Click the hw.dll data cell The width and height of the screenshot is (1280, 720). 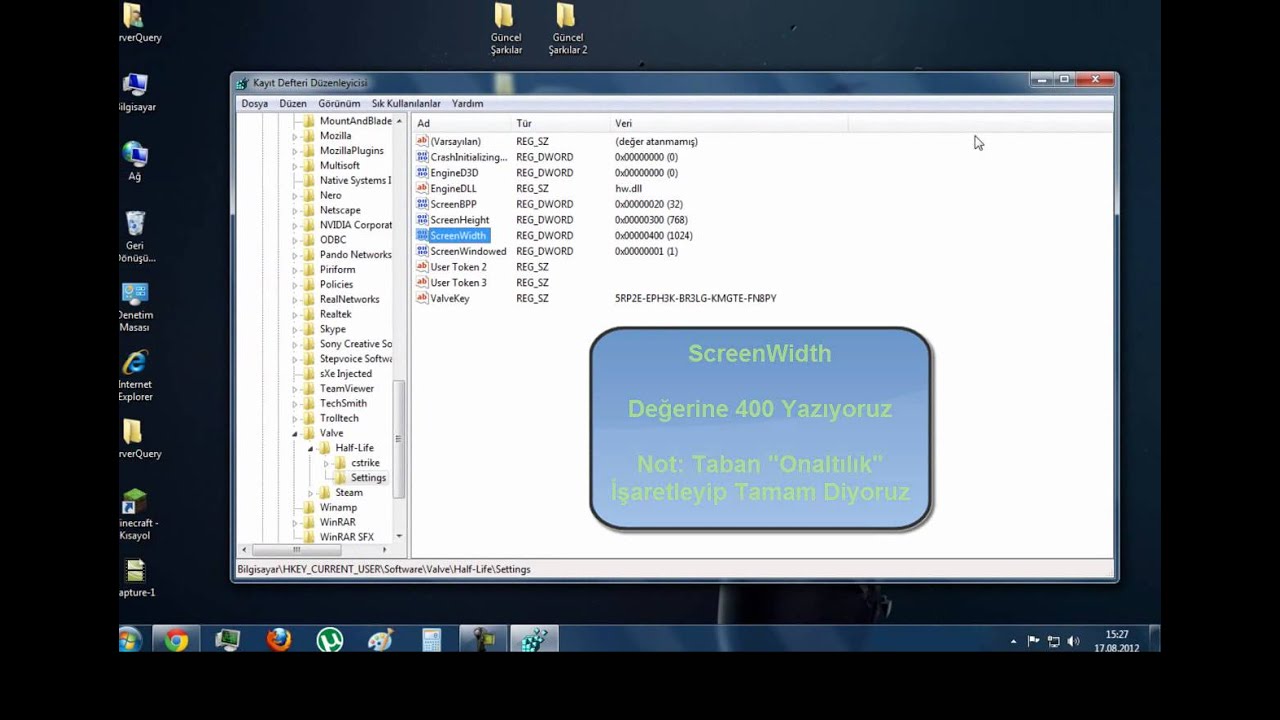coord(628,189)
